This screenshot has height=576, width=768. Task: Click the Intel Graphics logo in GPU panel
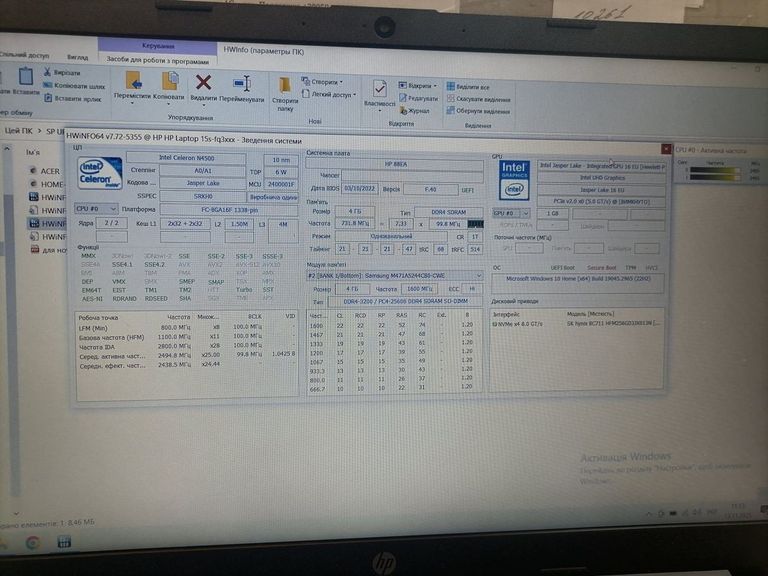click(513, 177)
